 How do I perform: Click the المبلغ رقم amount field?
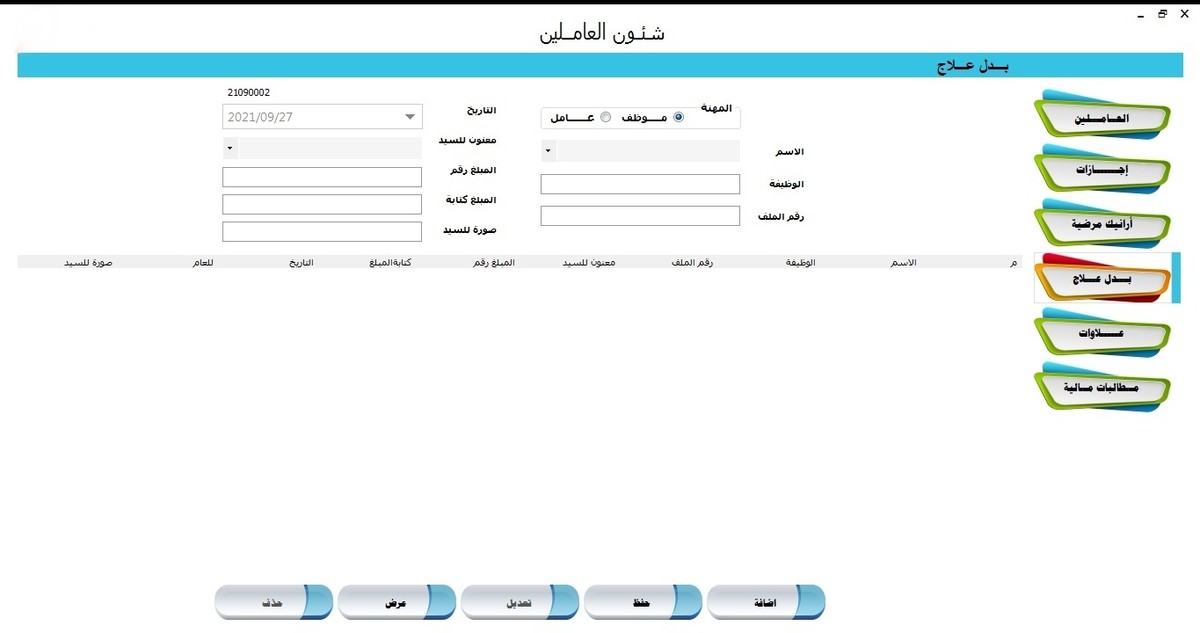click(321, 176)
